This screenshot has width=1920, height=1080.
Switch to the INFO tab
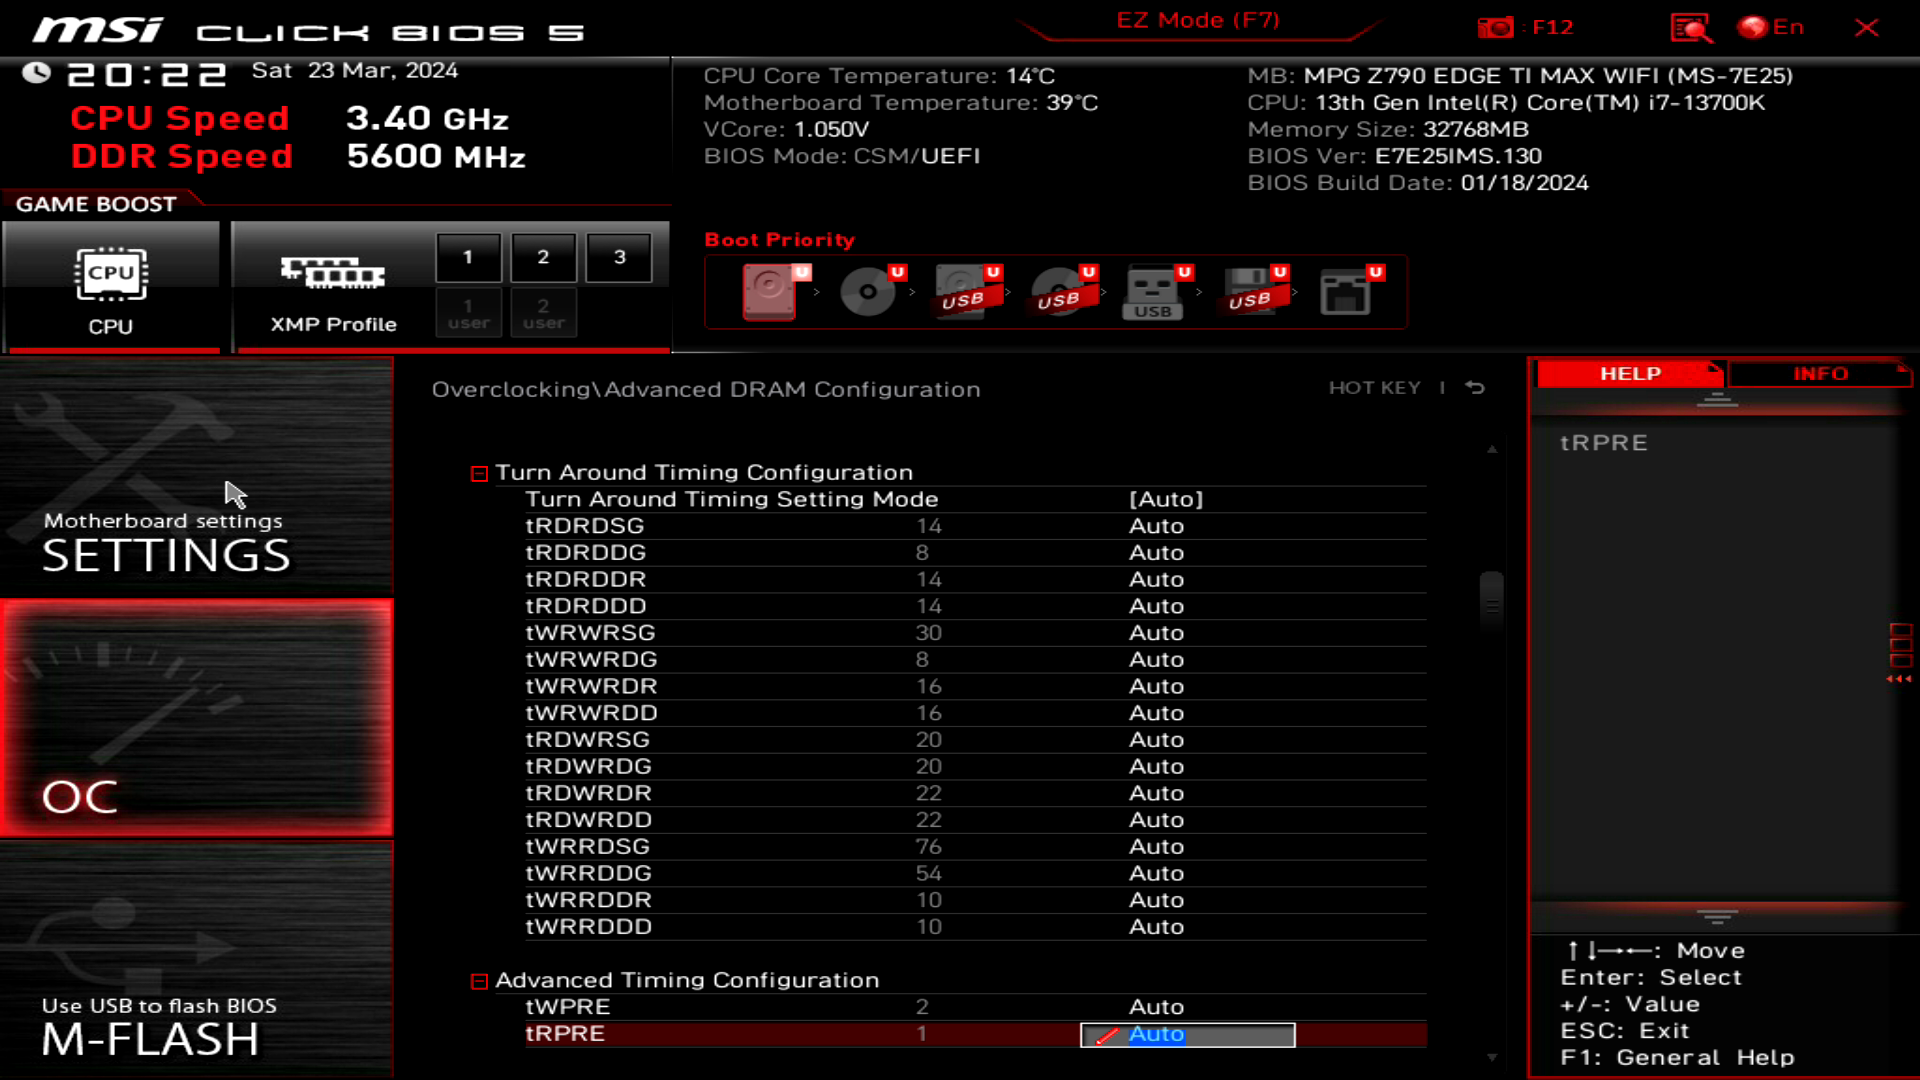[1820, 374]
